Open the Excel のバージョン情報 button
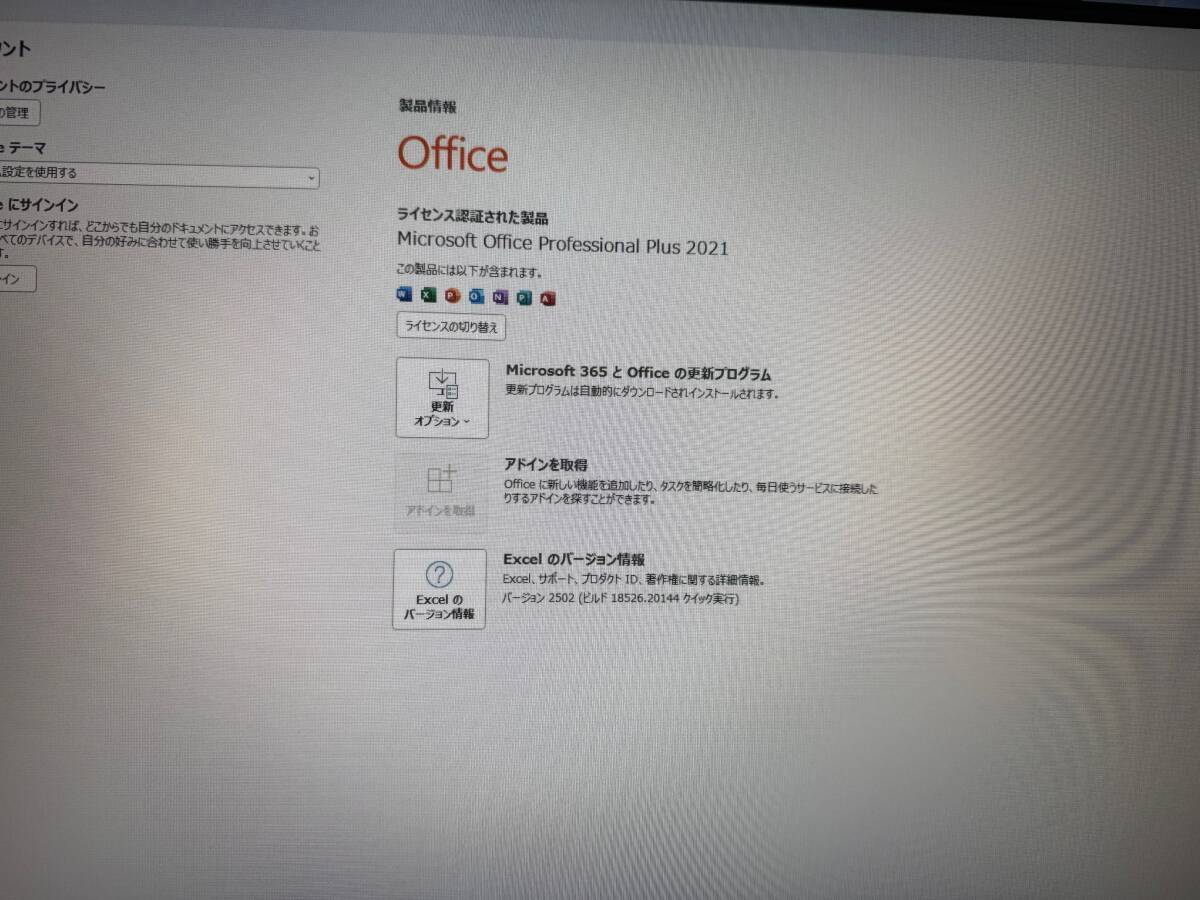The image size is (1200, 900). (x=439, y=589)
